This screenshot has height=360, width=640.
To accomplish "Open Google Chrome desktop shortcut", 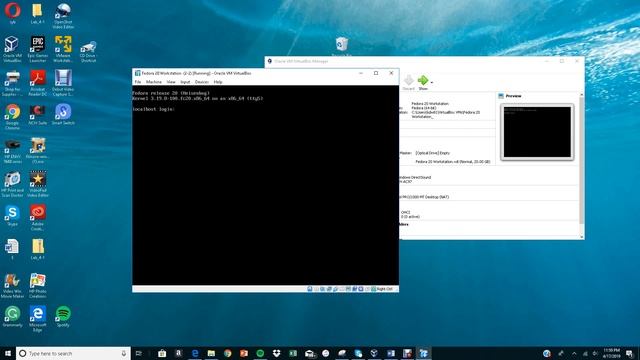I will [x=12, y=117].
